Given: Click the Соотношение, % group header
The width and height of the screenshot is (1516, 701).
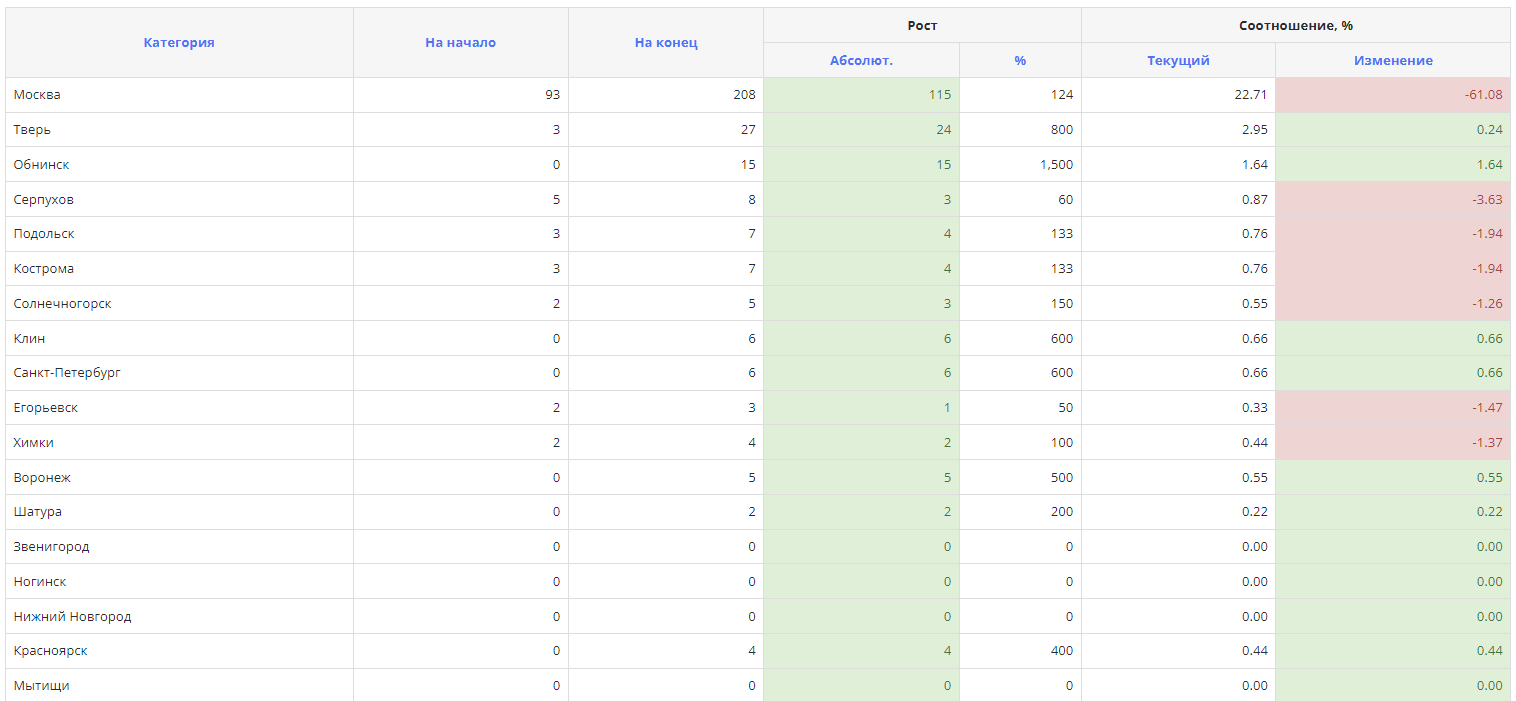Looking at the screenshot, I should (1295, 26).
